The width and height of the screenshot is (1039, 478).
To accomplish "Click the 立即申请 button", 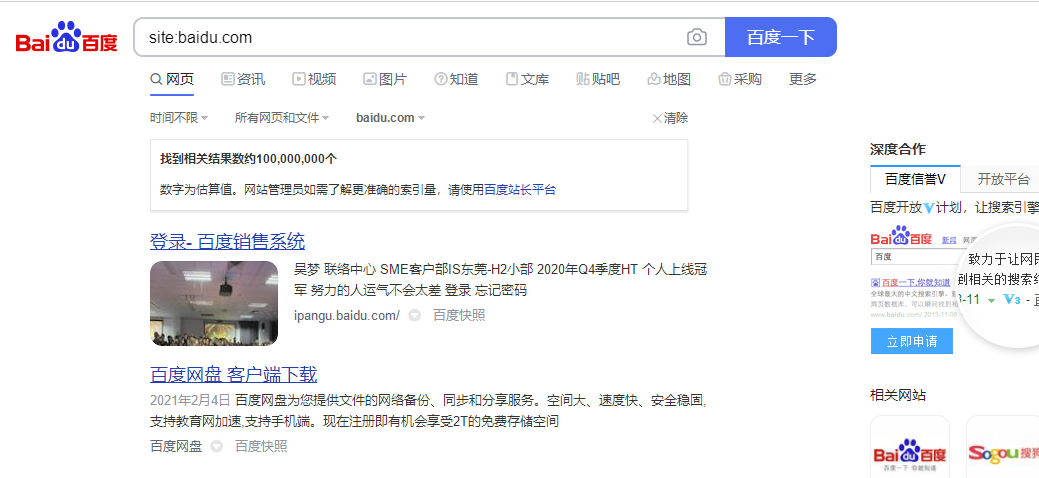I will 912,341.
